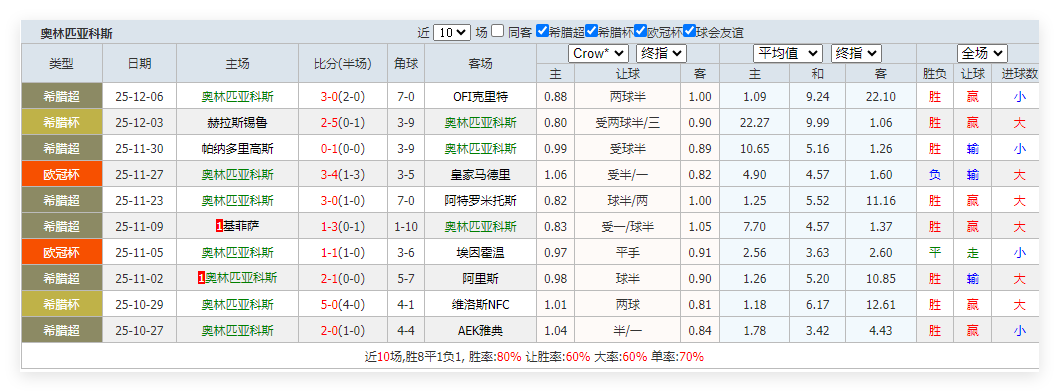The width and height of the screenshot is (1059, 392).
Task: Click the 希腊杯 tag on 25-10-29
Action: pos(61,305)
